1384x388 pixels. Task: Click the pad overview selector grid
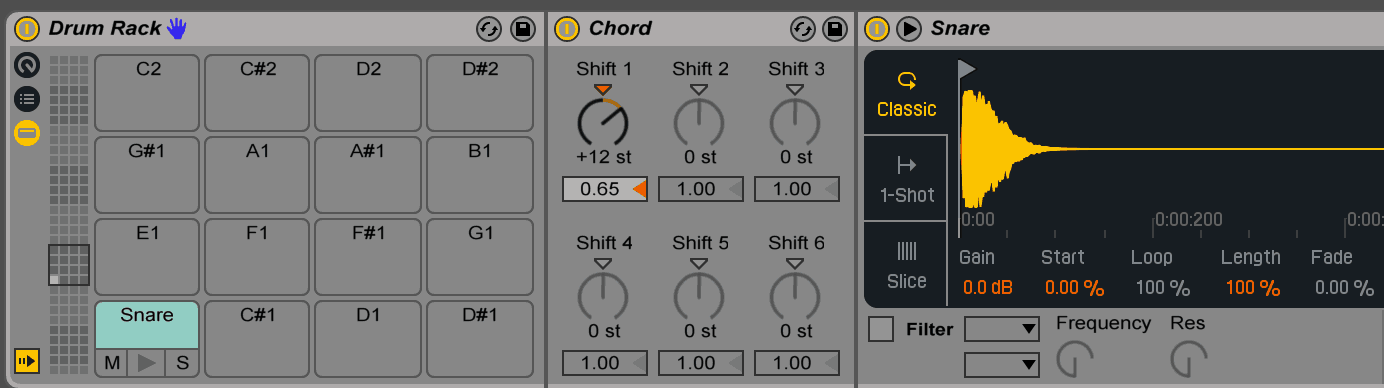click(69, 265)
